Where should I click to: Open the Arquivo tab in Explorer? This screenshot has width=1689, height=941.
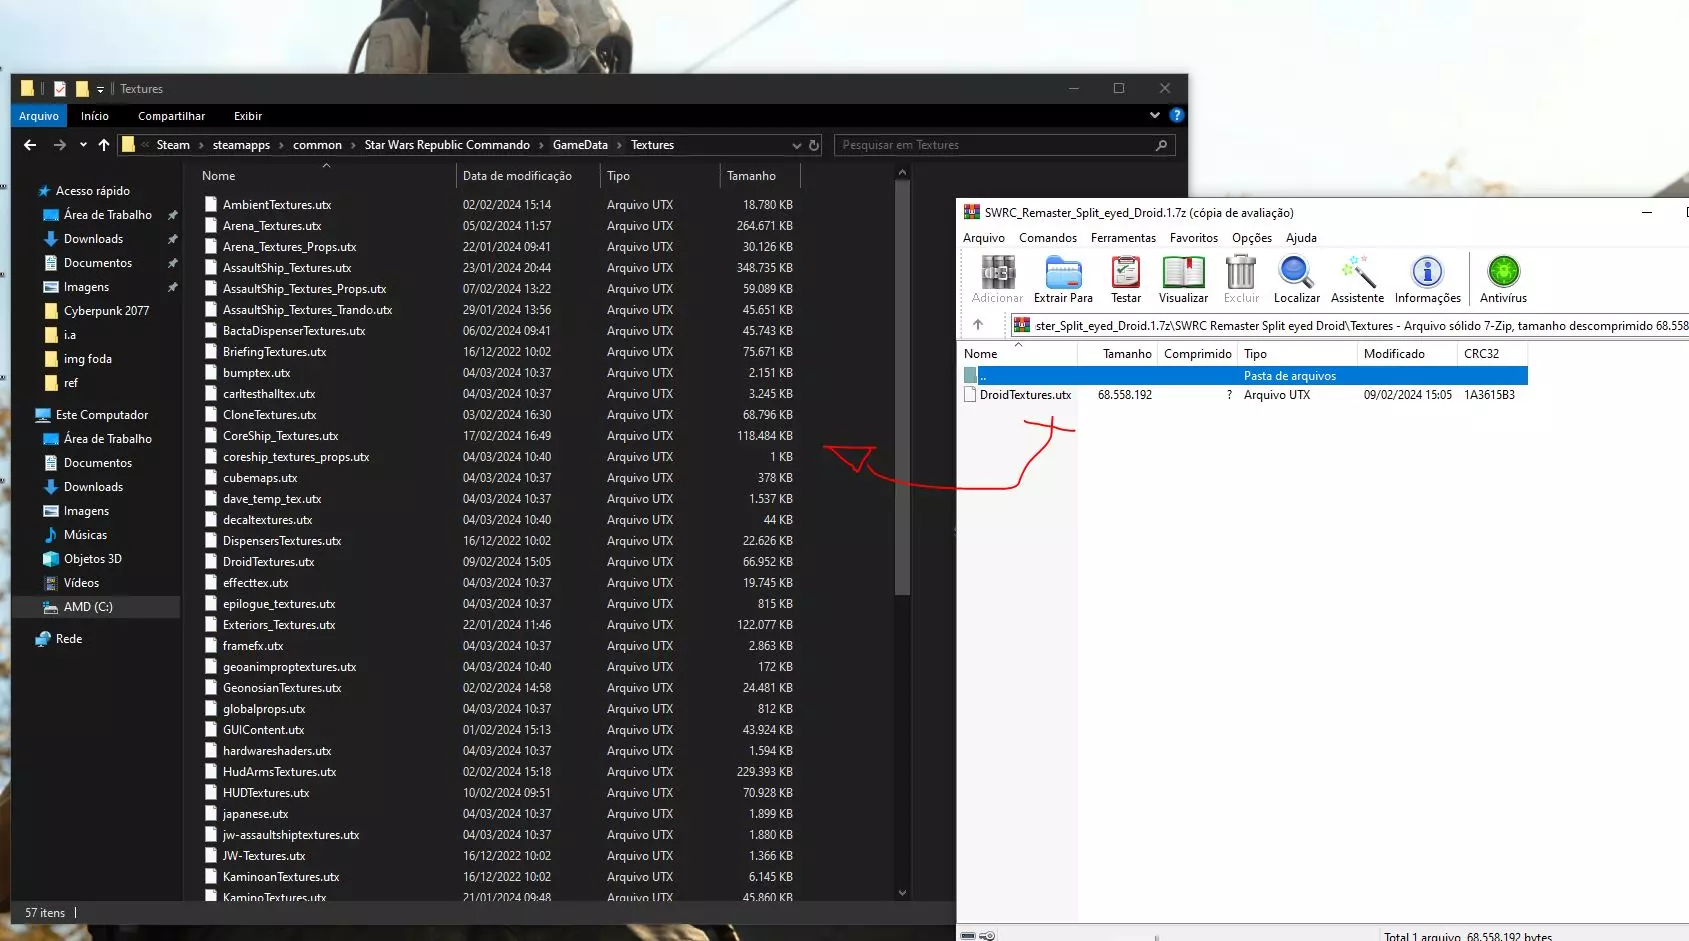(39, 116)
